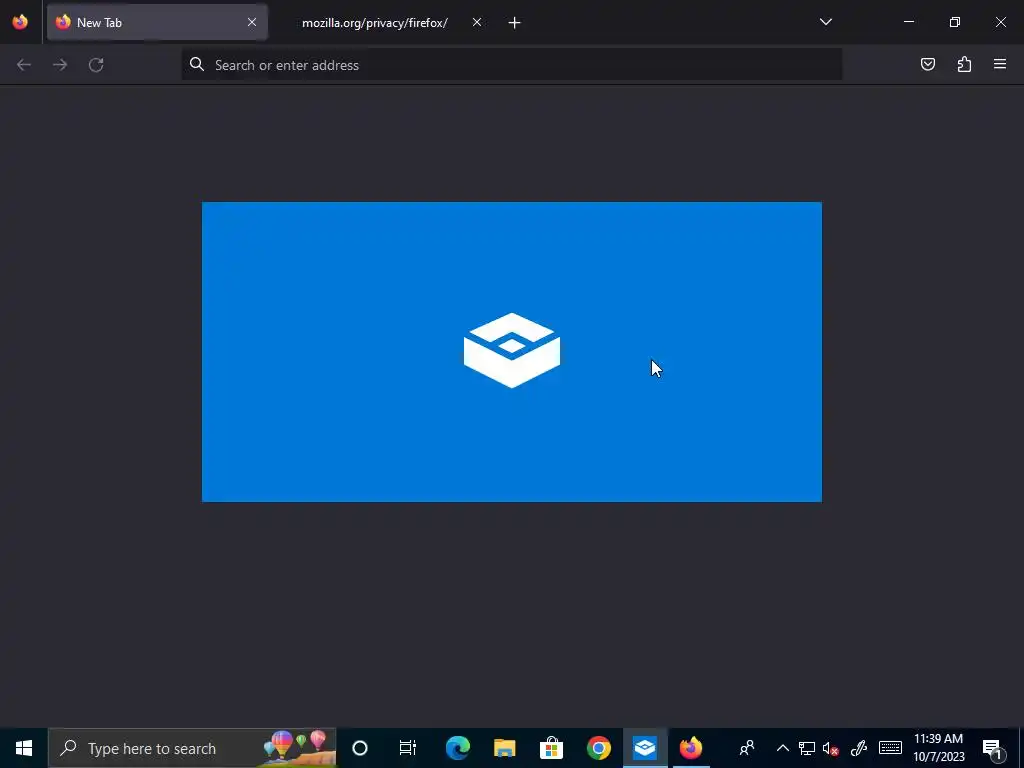1024x768 pixels.
Task: Switch to the New Tab tab
Action: coord(157,22)
